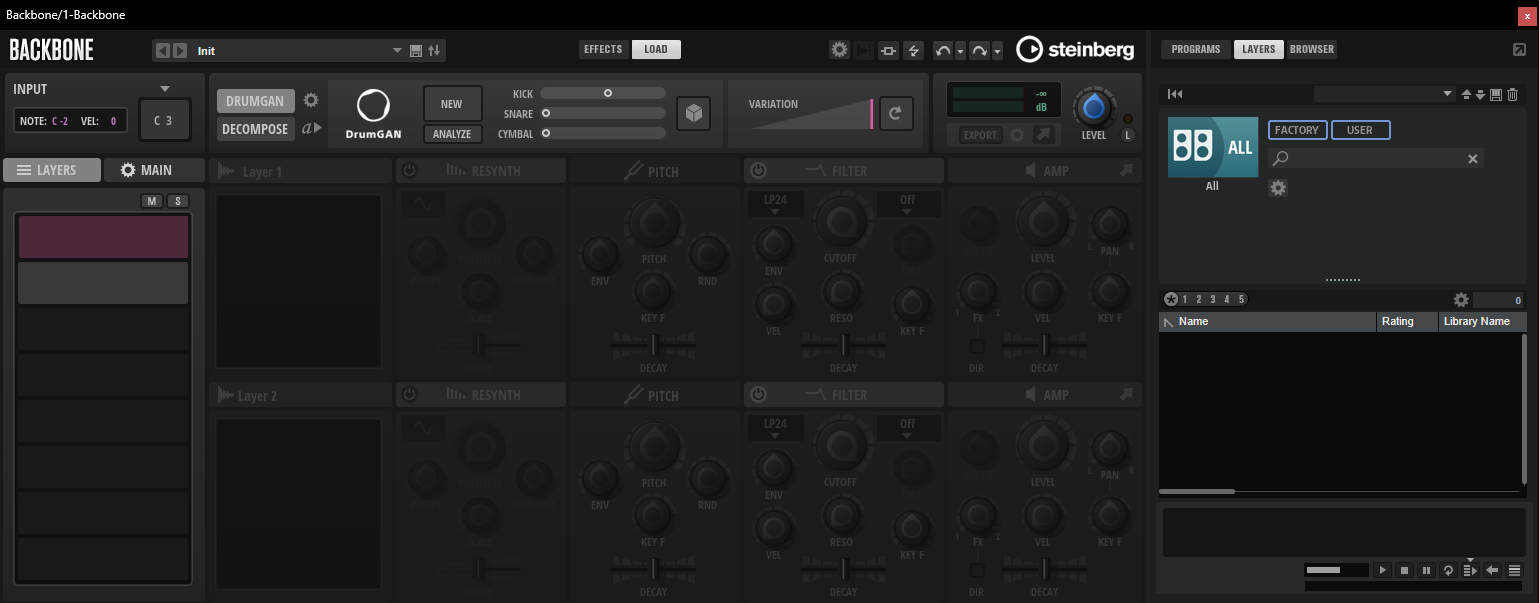Screen dimensions: 1539x603
Task: Click the 3D cube icon beside sliders
Action: point(693,114)
